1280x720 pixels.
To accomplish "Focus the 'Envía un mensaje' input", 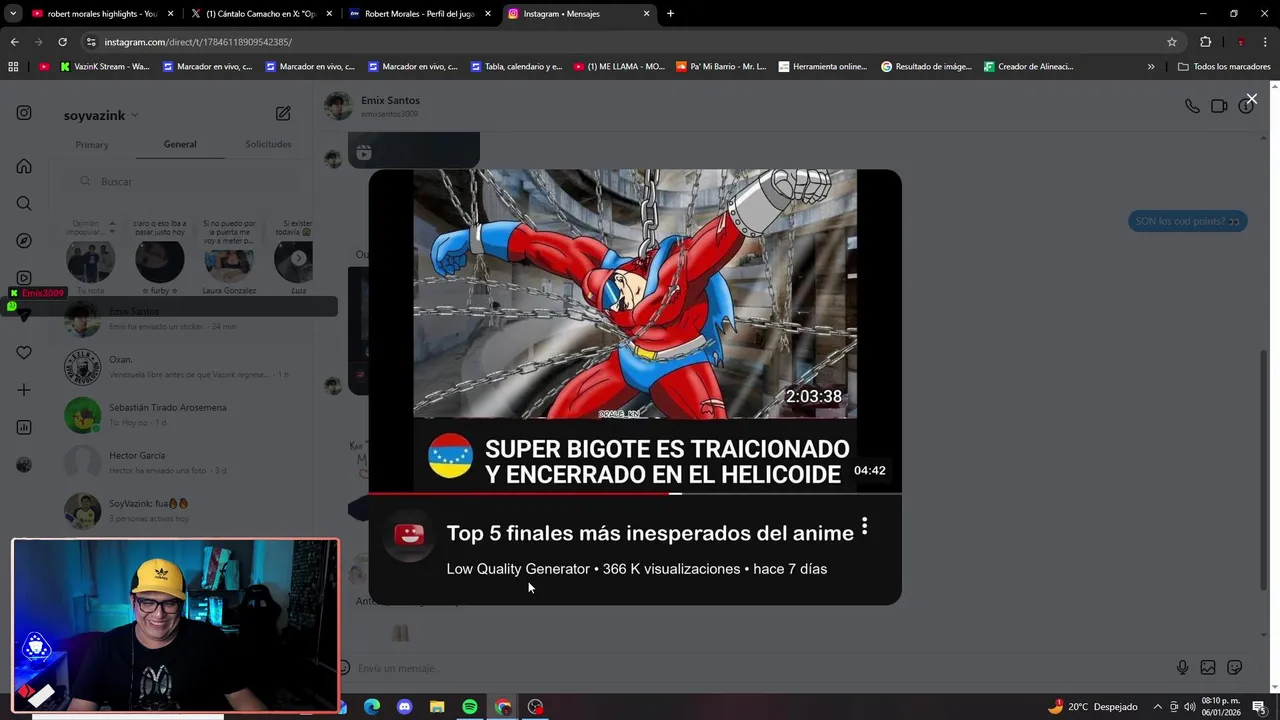I will click(760, 668).
